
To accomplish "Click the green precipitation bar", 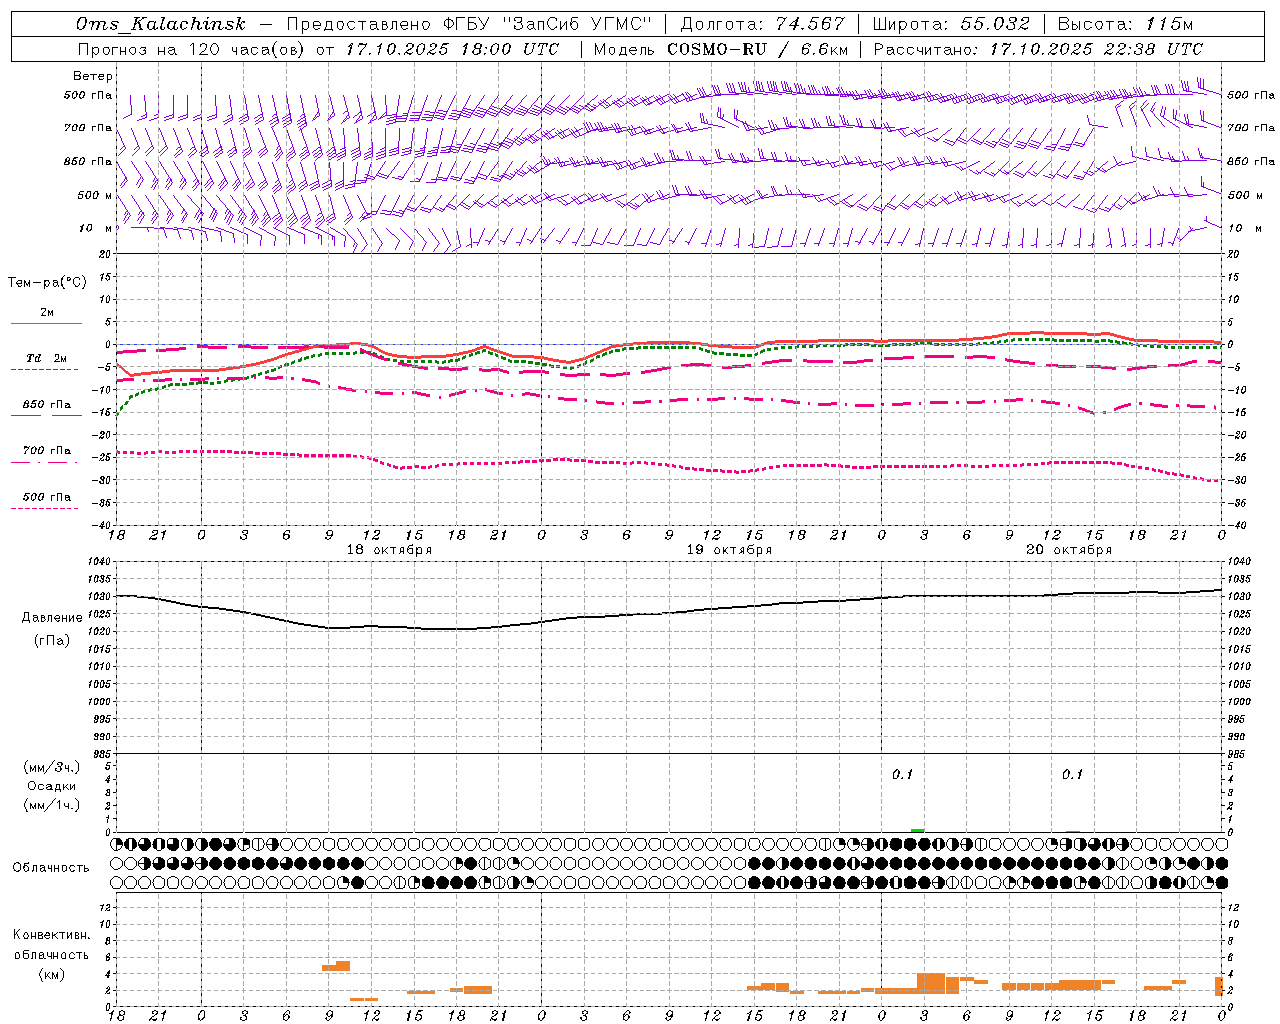I will tap(918, 830).
